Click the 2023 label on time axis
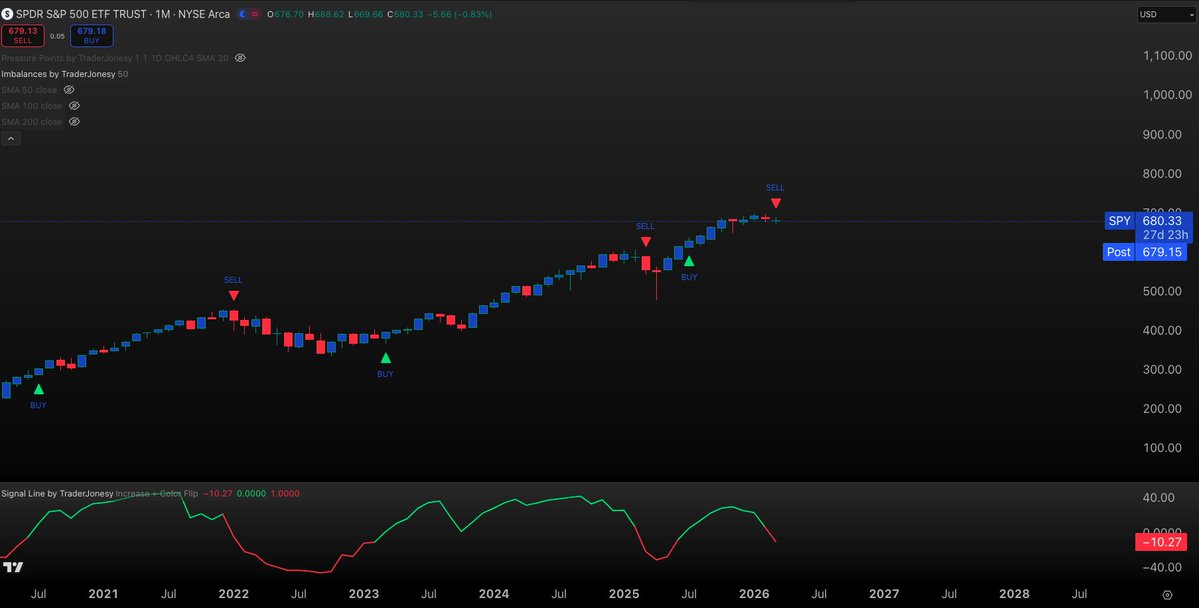1199x608 pixels. tap(363, 594)
